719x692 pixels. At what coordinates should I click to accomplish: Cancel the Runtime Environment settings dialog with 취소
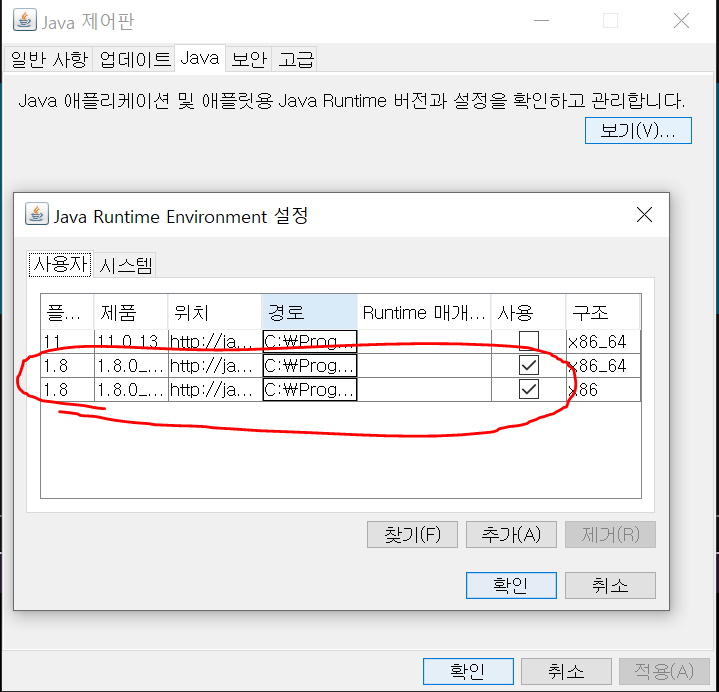pos(610,585)
